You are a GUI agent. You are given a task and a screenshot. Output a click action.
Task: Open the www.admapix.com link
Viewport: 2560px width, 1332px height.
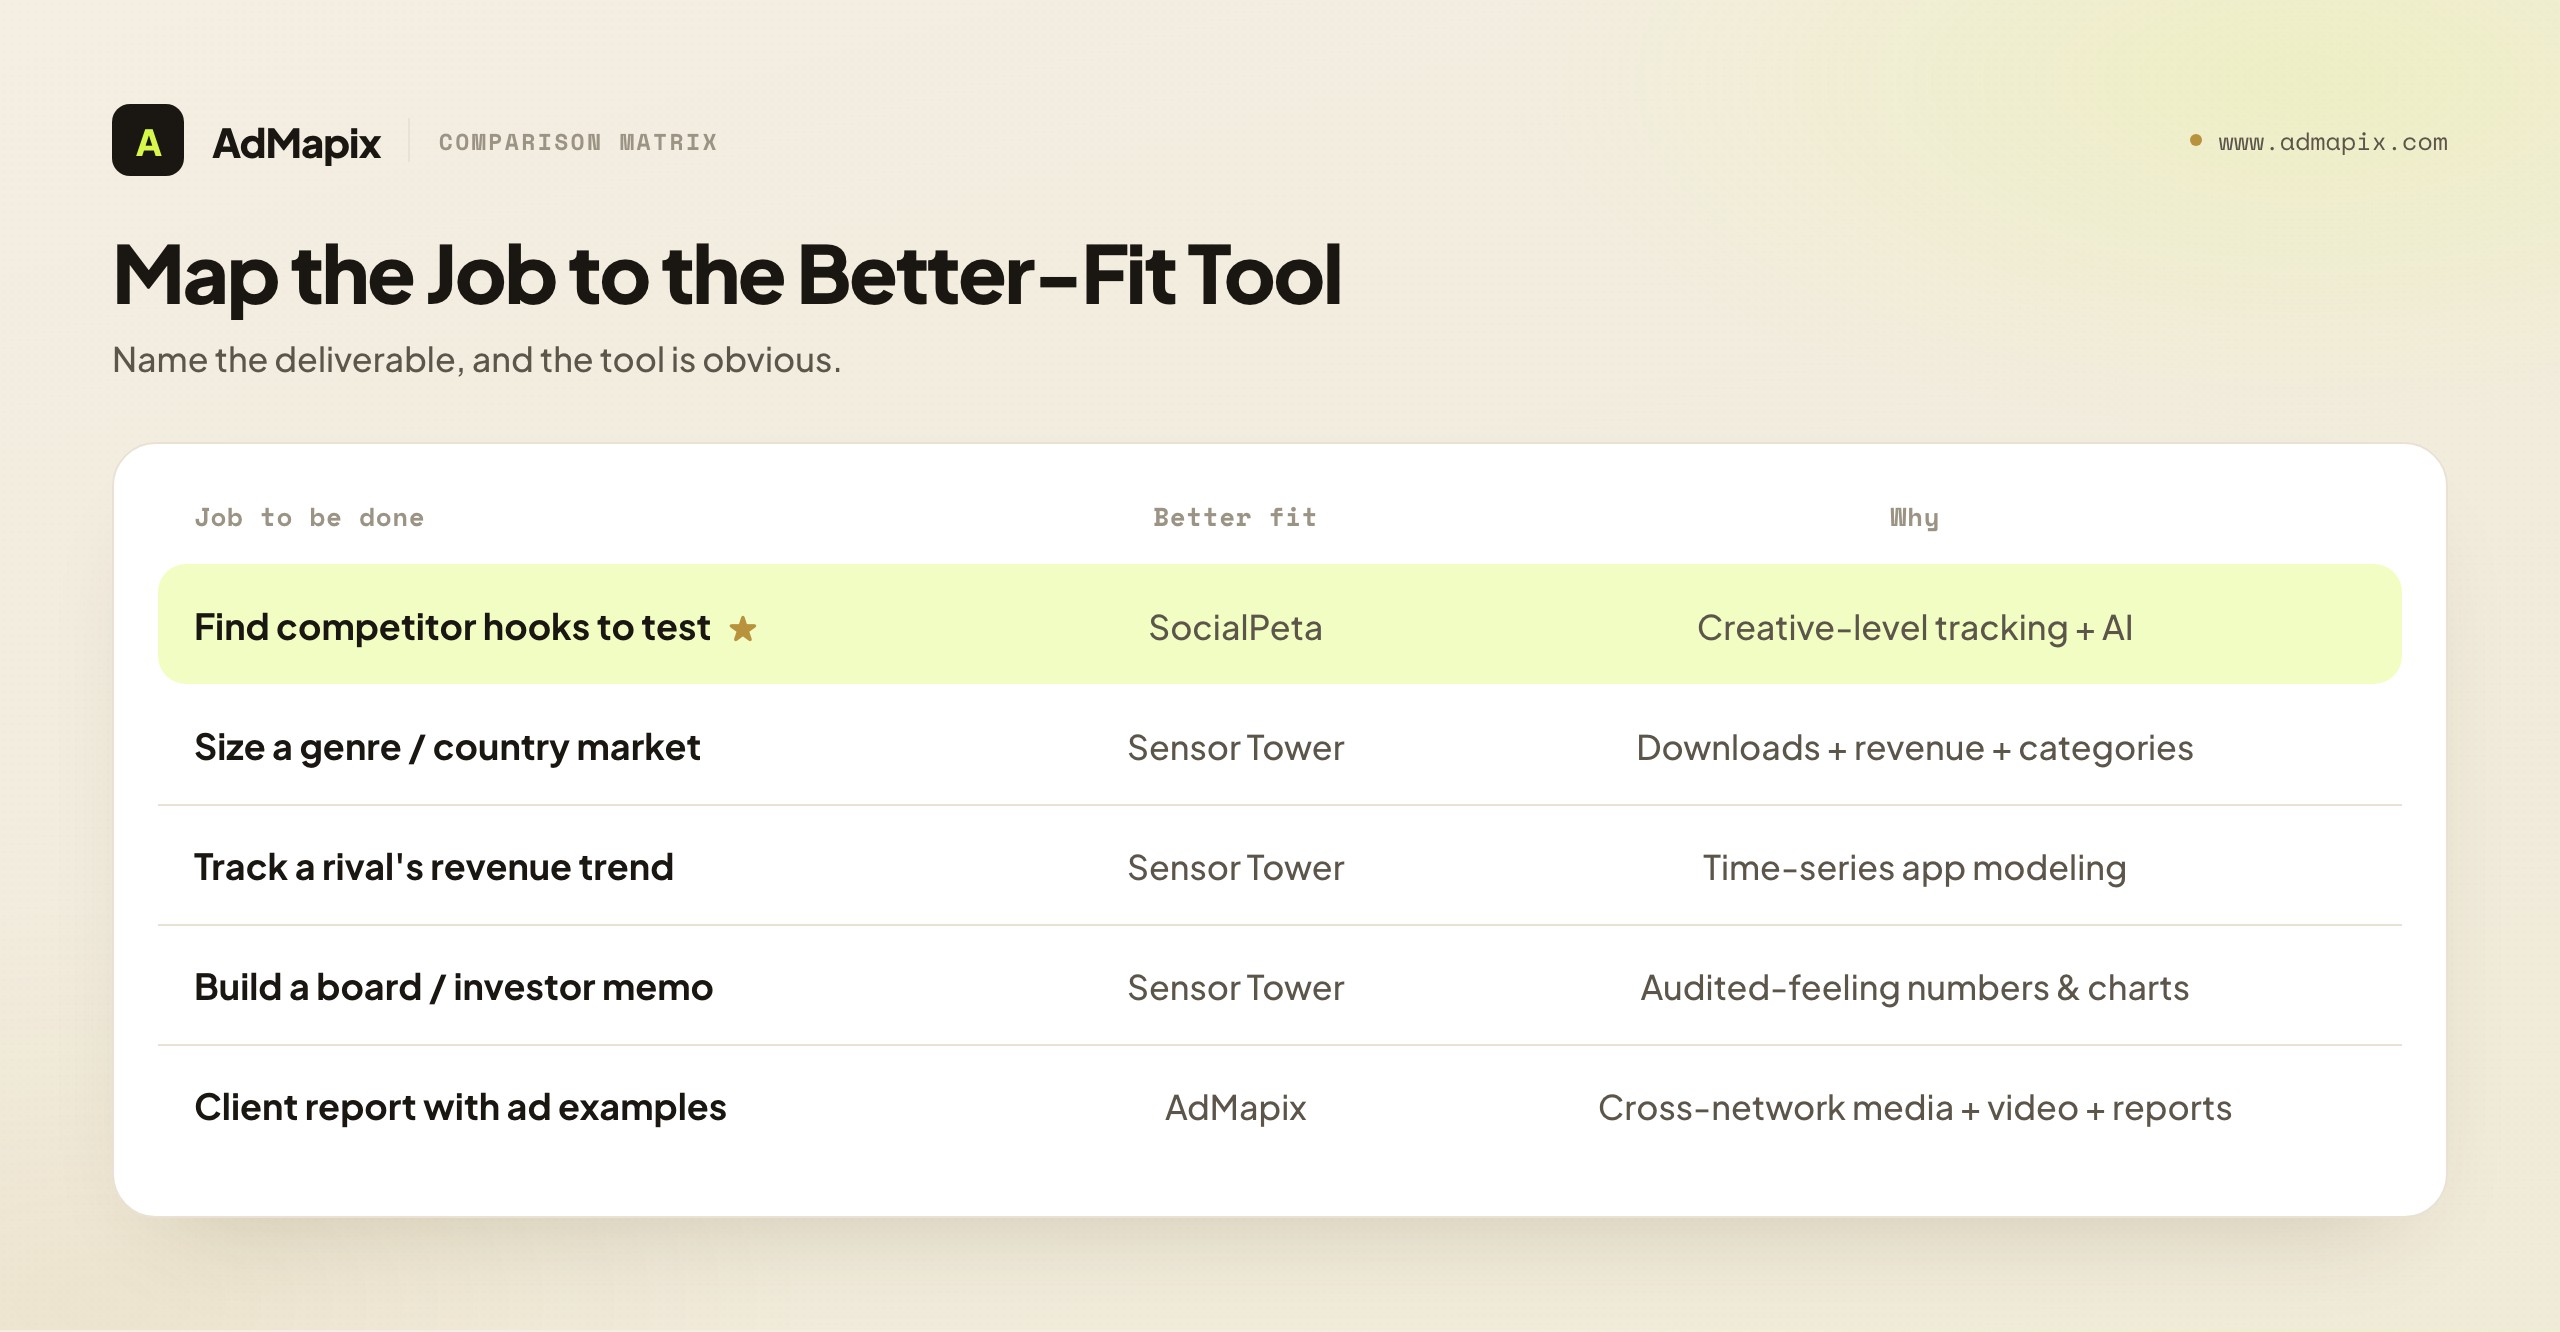(2333, 142)
